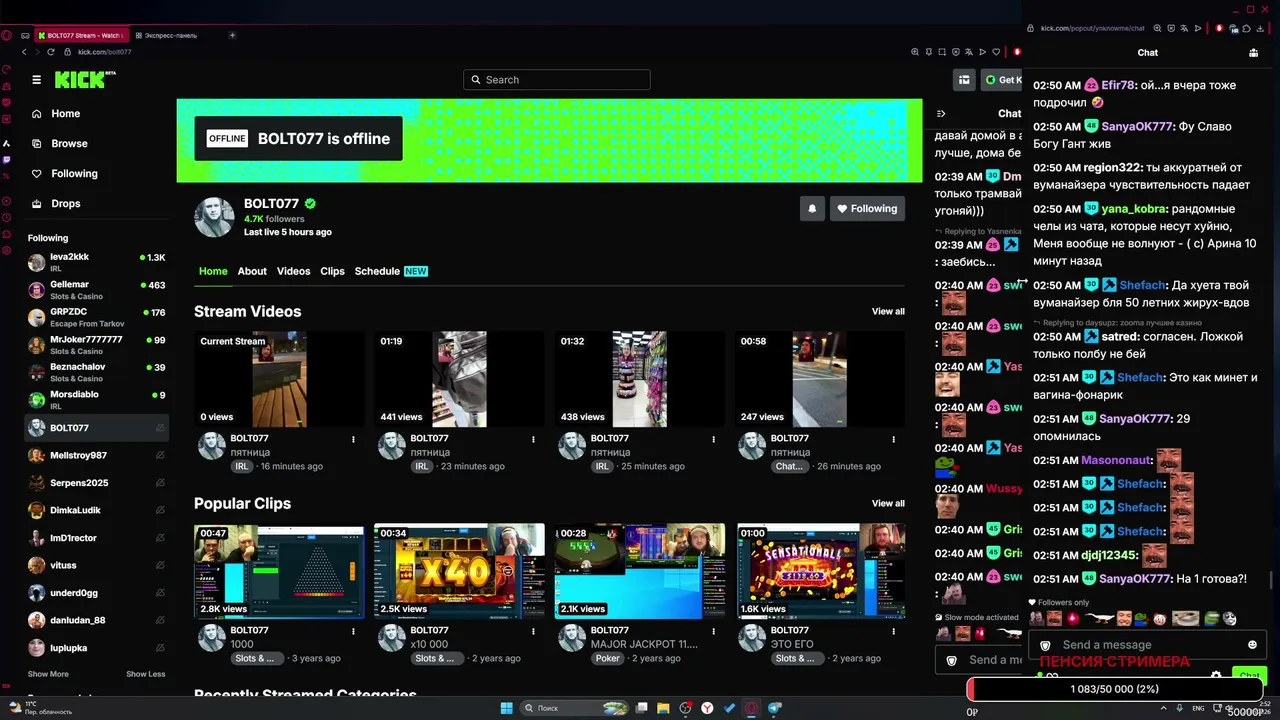Open the leaderboard gift icon in popout chat

pos(1253,53)
